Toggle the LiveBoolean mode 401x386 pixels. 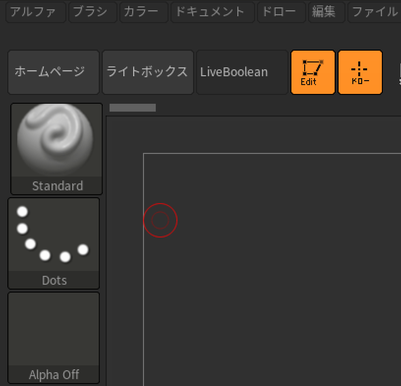tap(242, 72)
